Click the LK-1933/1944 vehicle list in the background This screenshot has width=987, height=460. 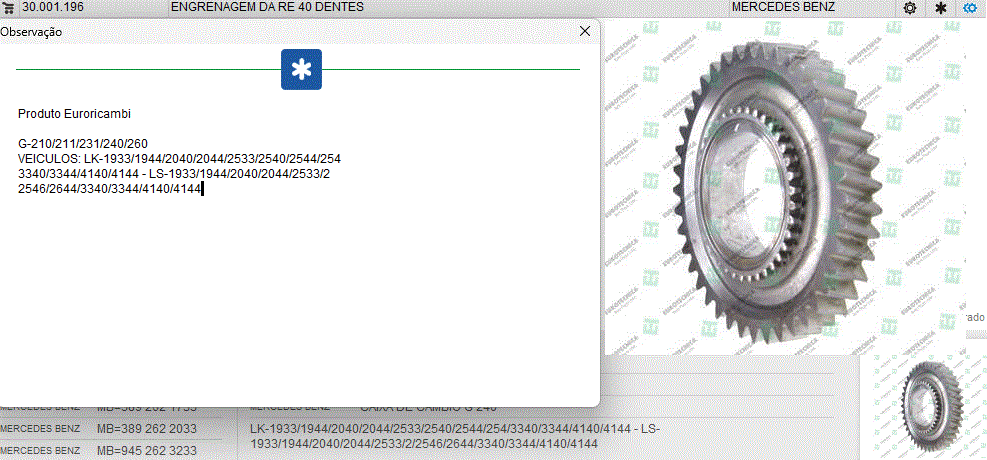(x=454, y=435)
